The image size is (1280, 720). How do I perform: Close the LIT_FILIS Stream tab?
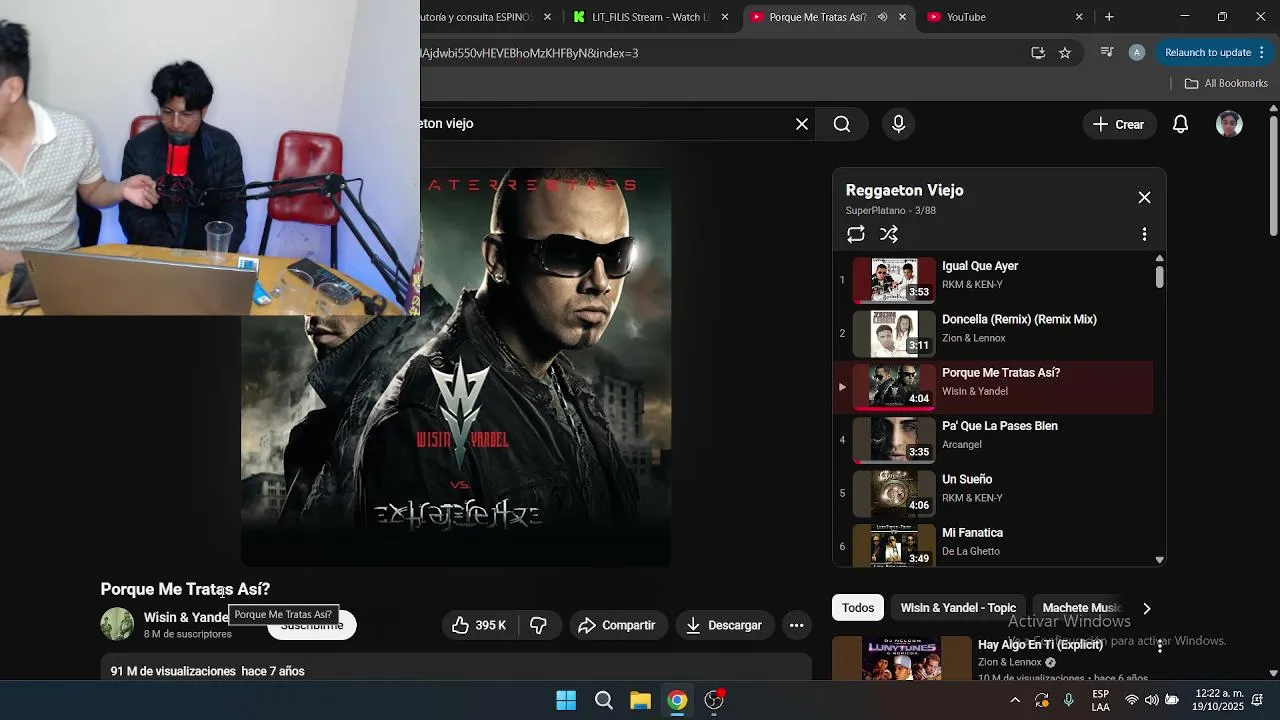(724, 17)
